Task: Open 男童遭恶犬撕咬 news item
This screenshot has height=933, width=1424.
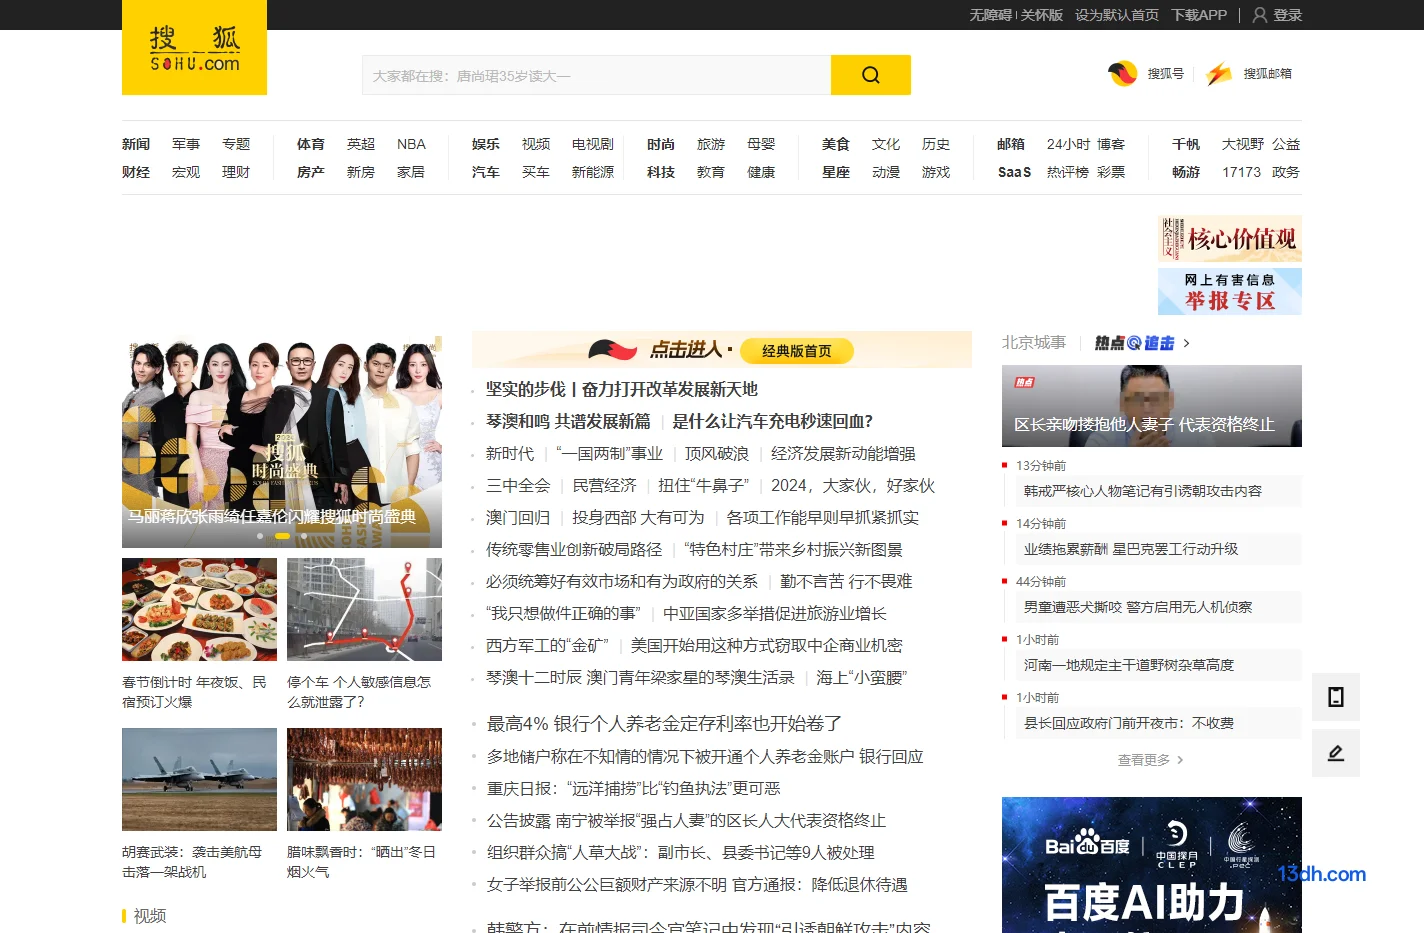Action: (1138, 607)
